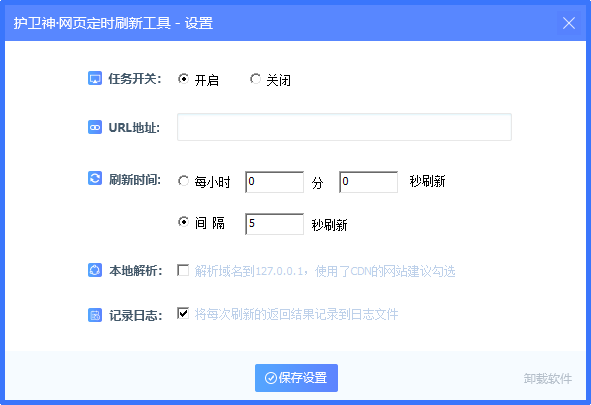This screenshot has width=591, height=405.
Task: Click the local resolve (本地解析) icon
Action: coord(95,270)
